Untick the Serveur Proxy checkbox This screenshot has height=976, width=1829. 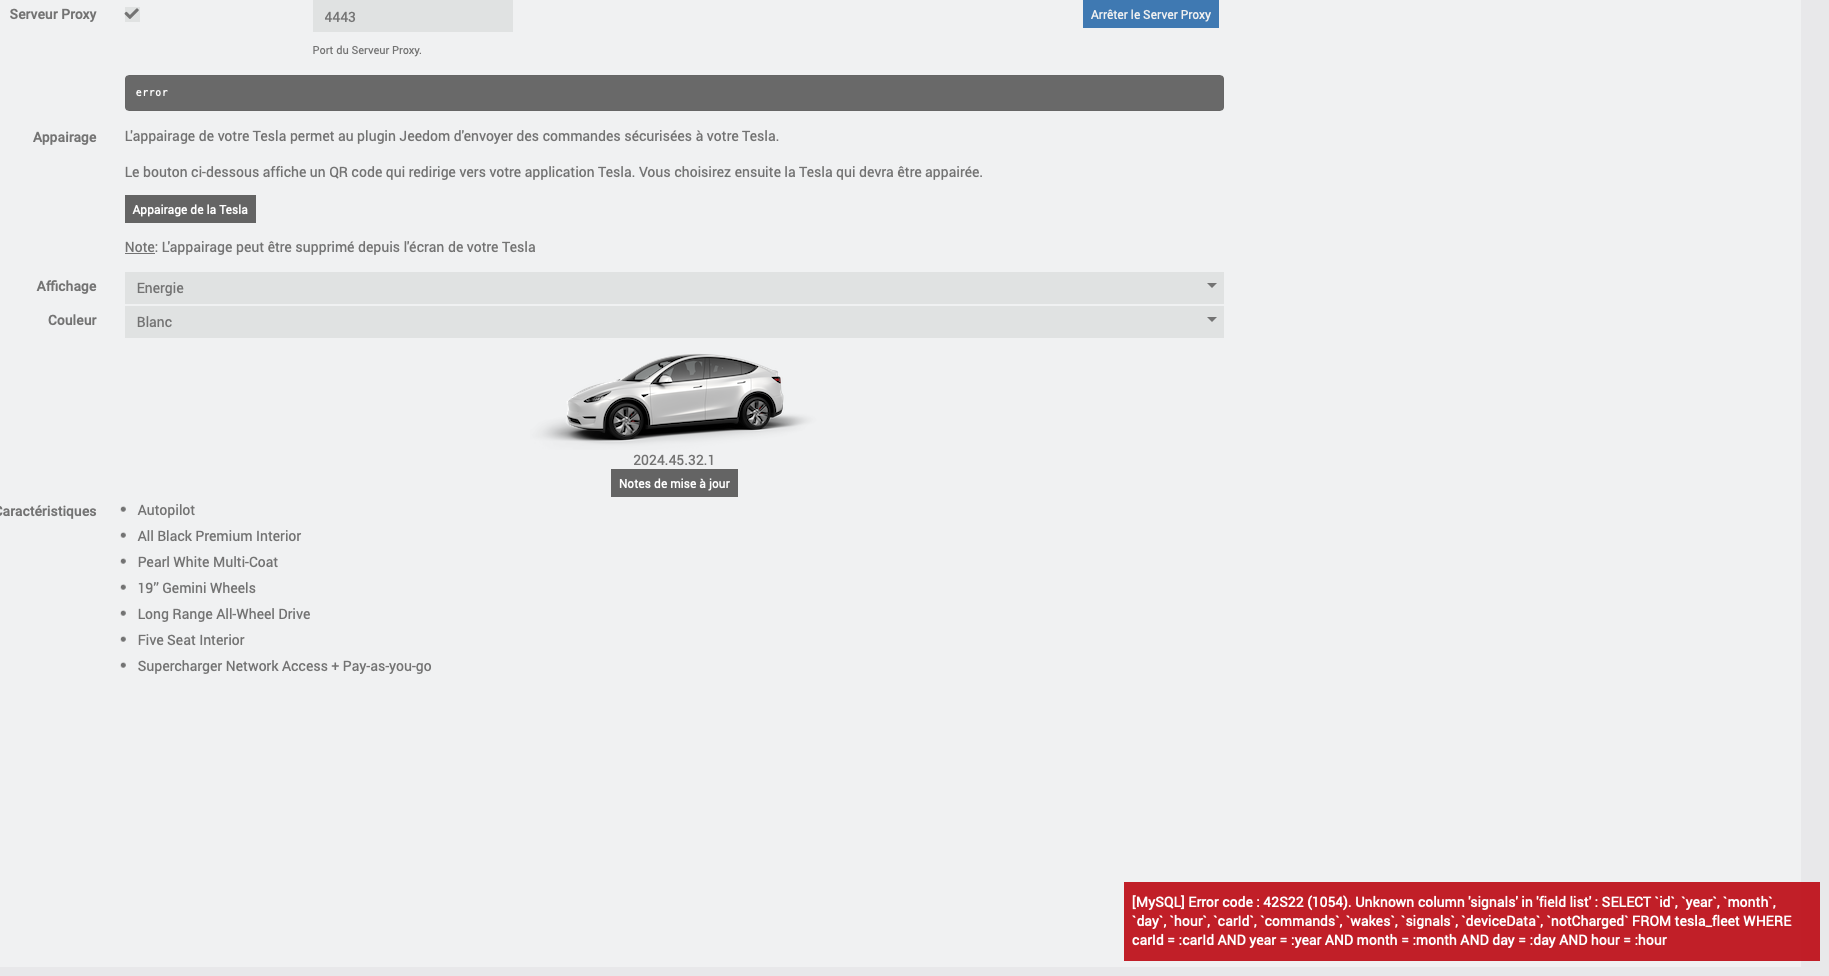click(132, 14)
